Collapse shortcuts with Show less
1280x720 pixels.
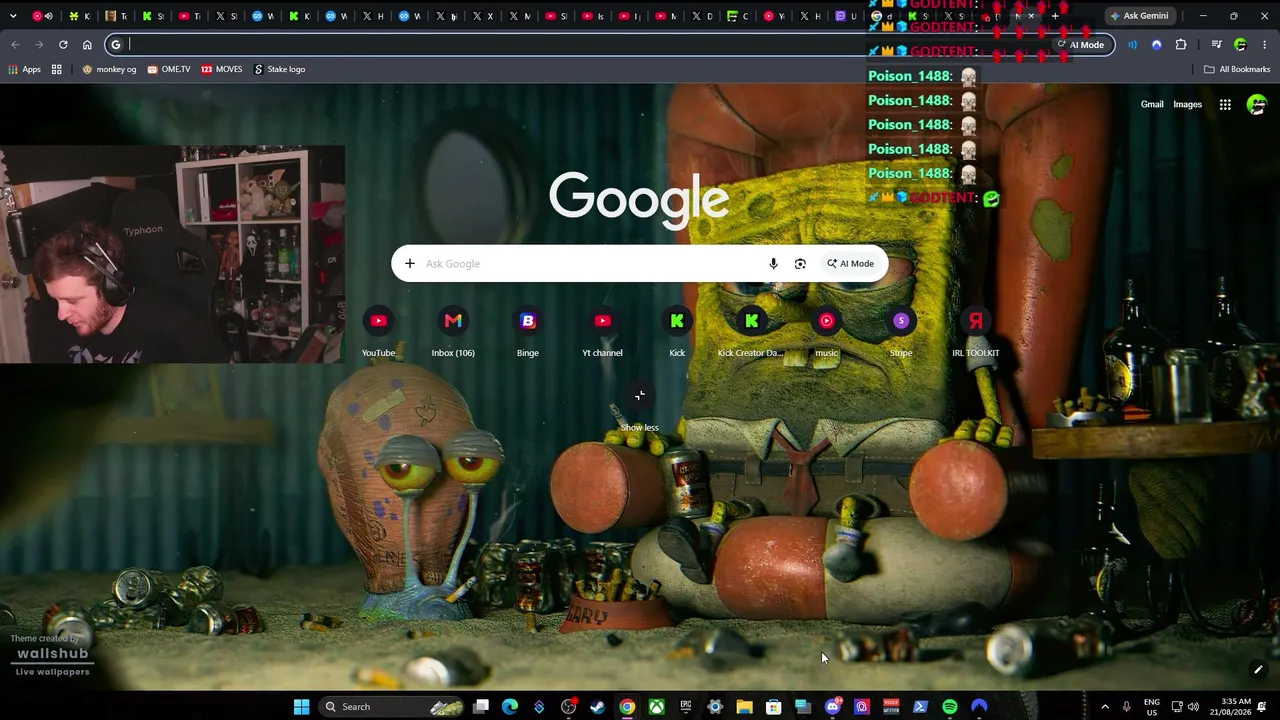pyautogui.click(x=639, y=407)
